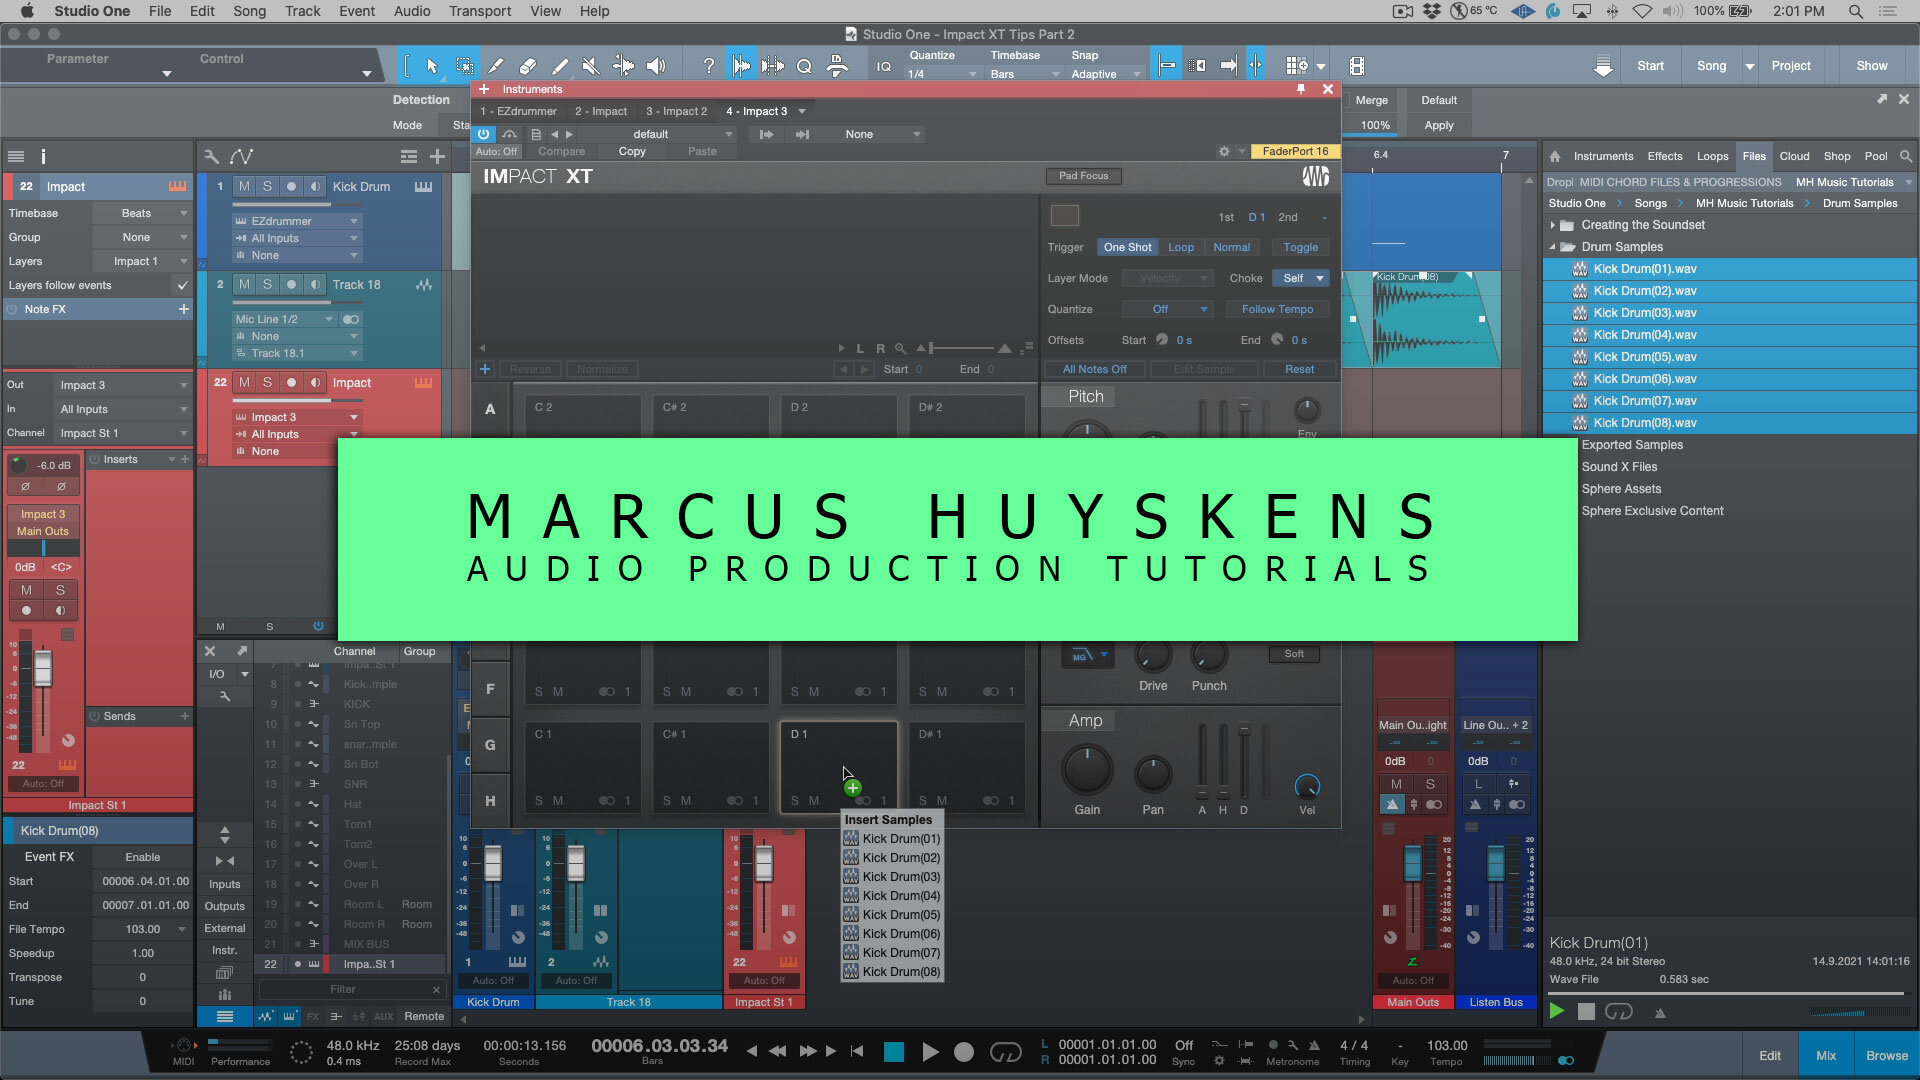Click the transport Record button
The height and width of the screenshot is (1080, 1920).
click(964, 1051)
